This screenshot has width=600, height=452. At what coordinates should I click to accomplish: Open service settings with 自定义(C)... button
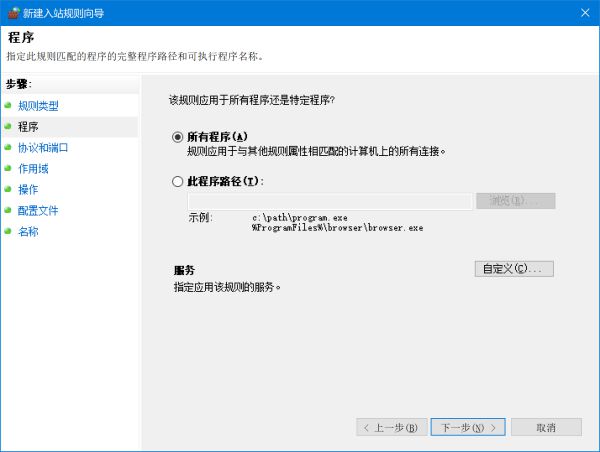[513, 269]
